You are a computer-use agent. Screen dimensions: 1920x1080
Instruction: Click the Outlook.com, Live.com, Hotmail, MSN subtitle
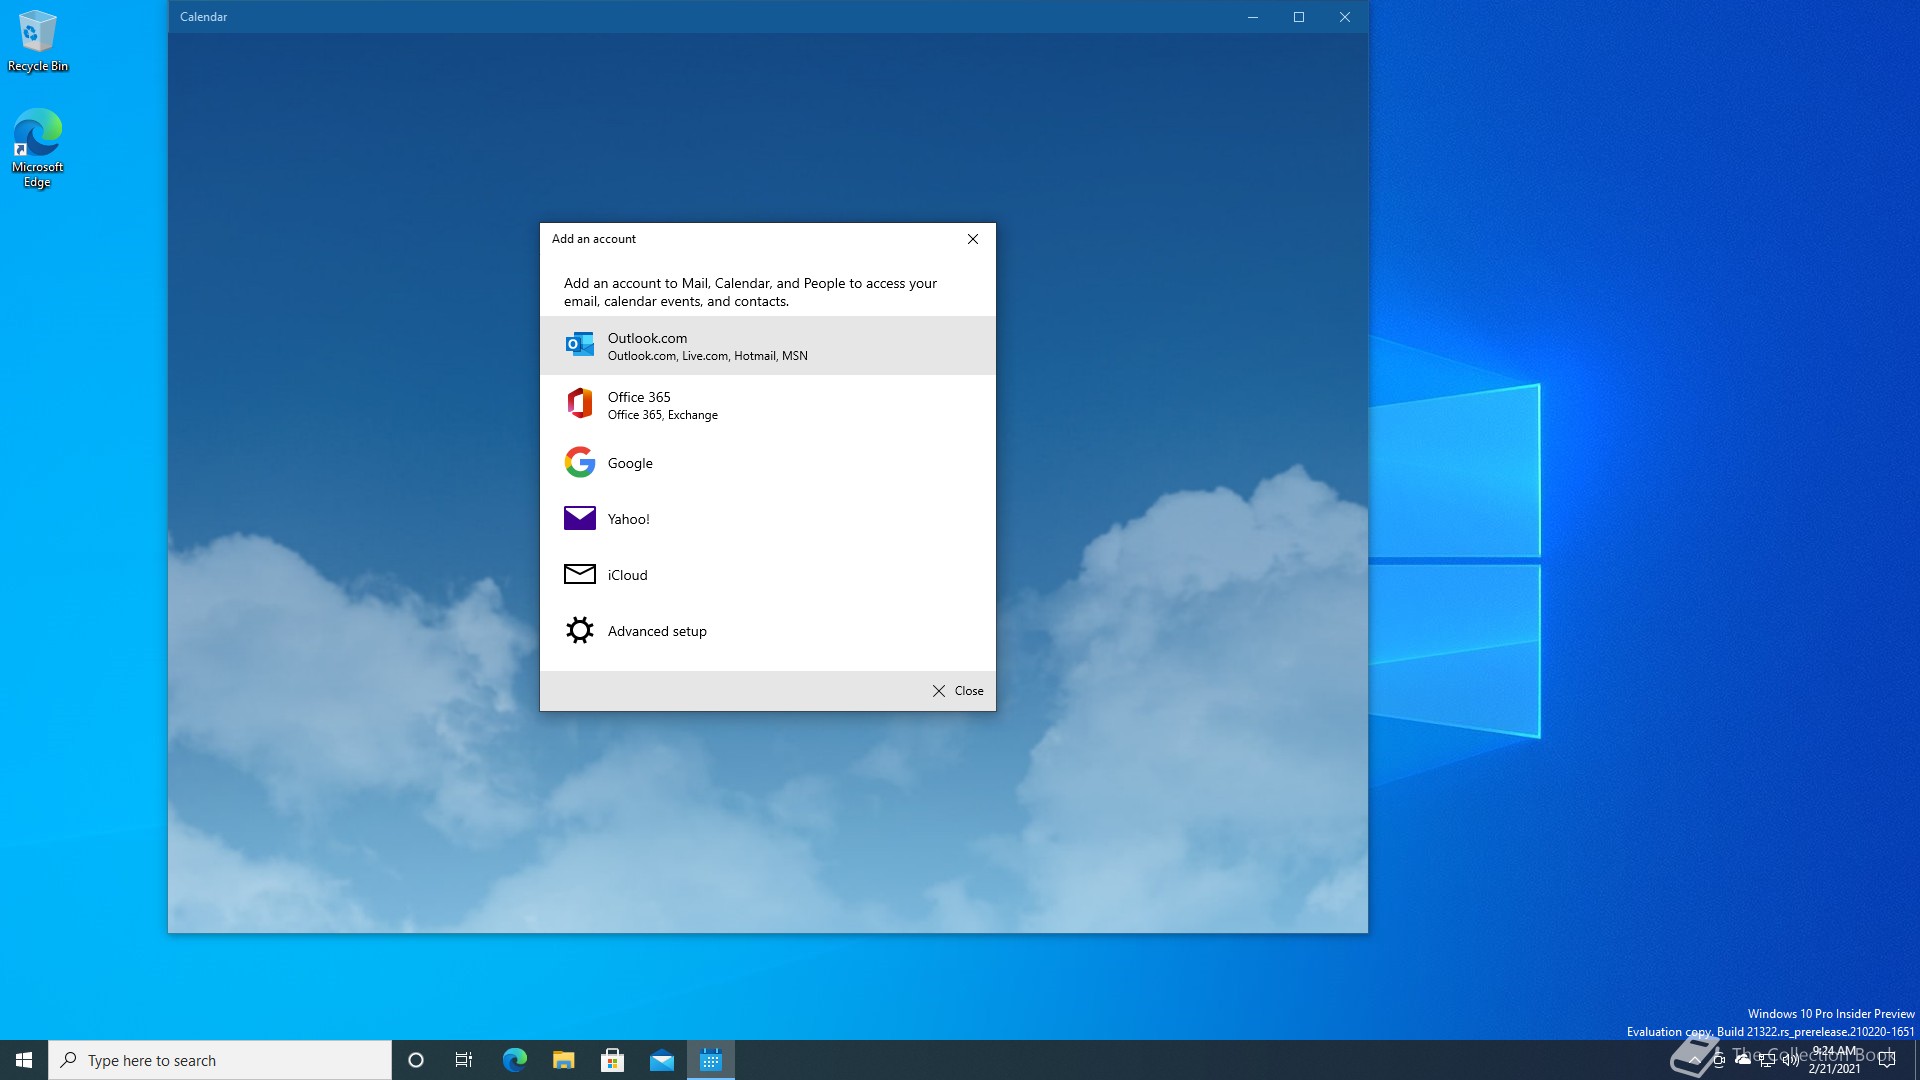pos(708,356)
